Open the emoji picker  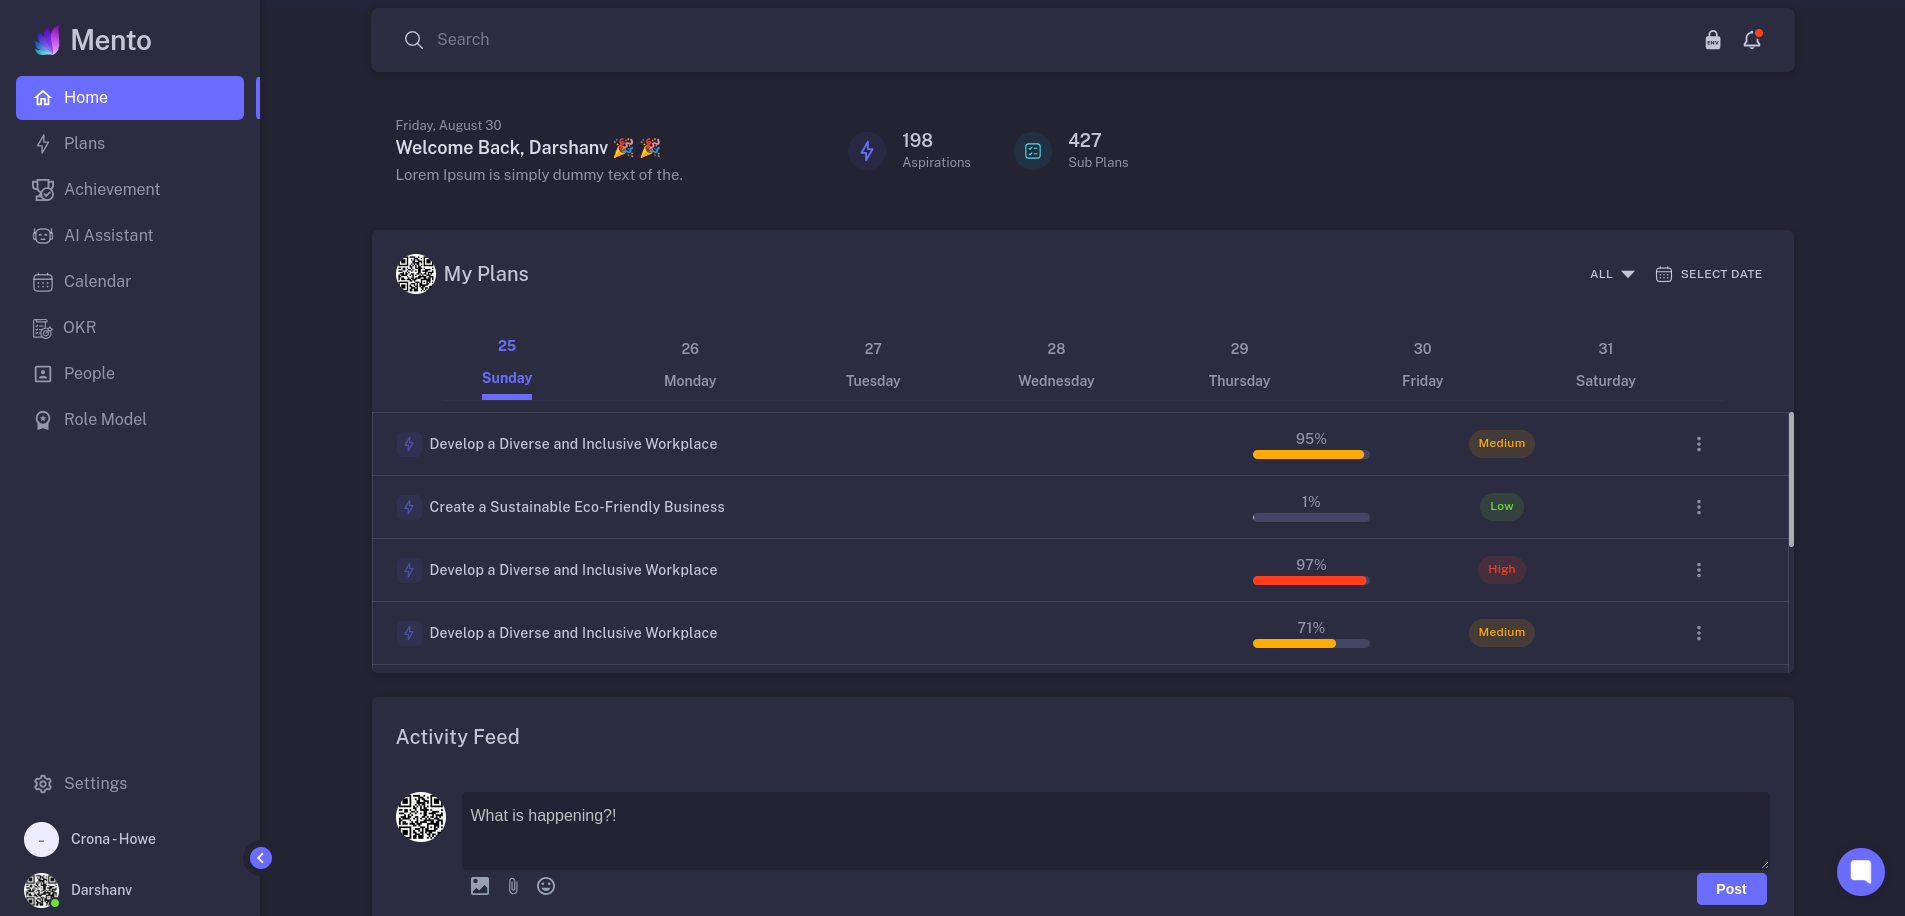coord(546,886)
